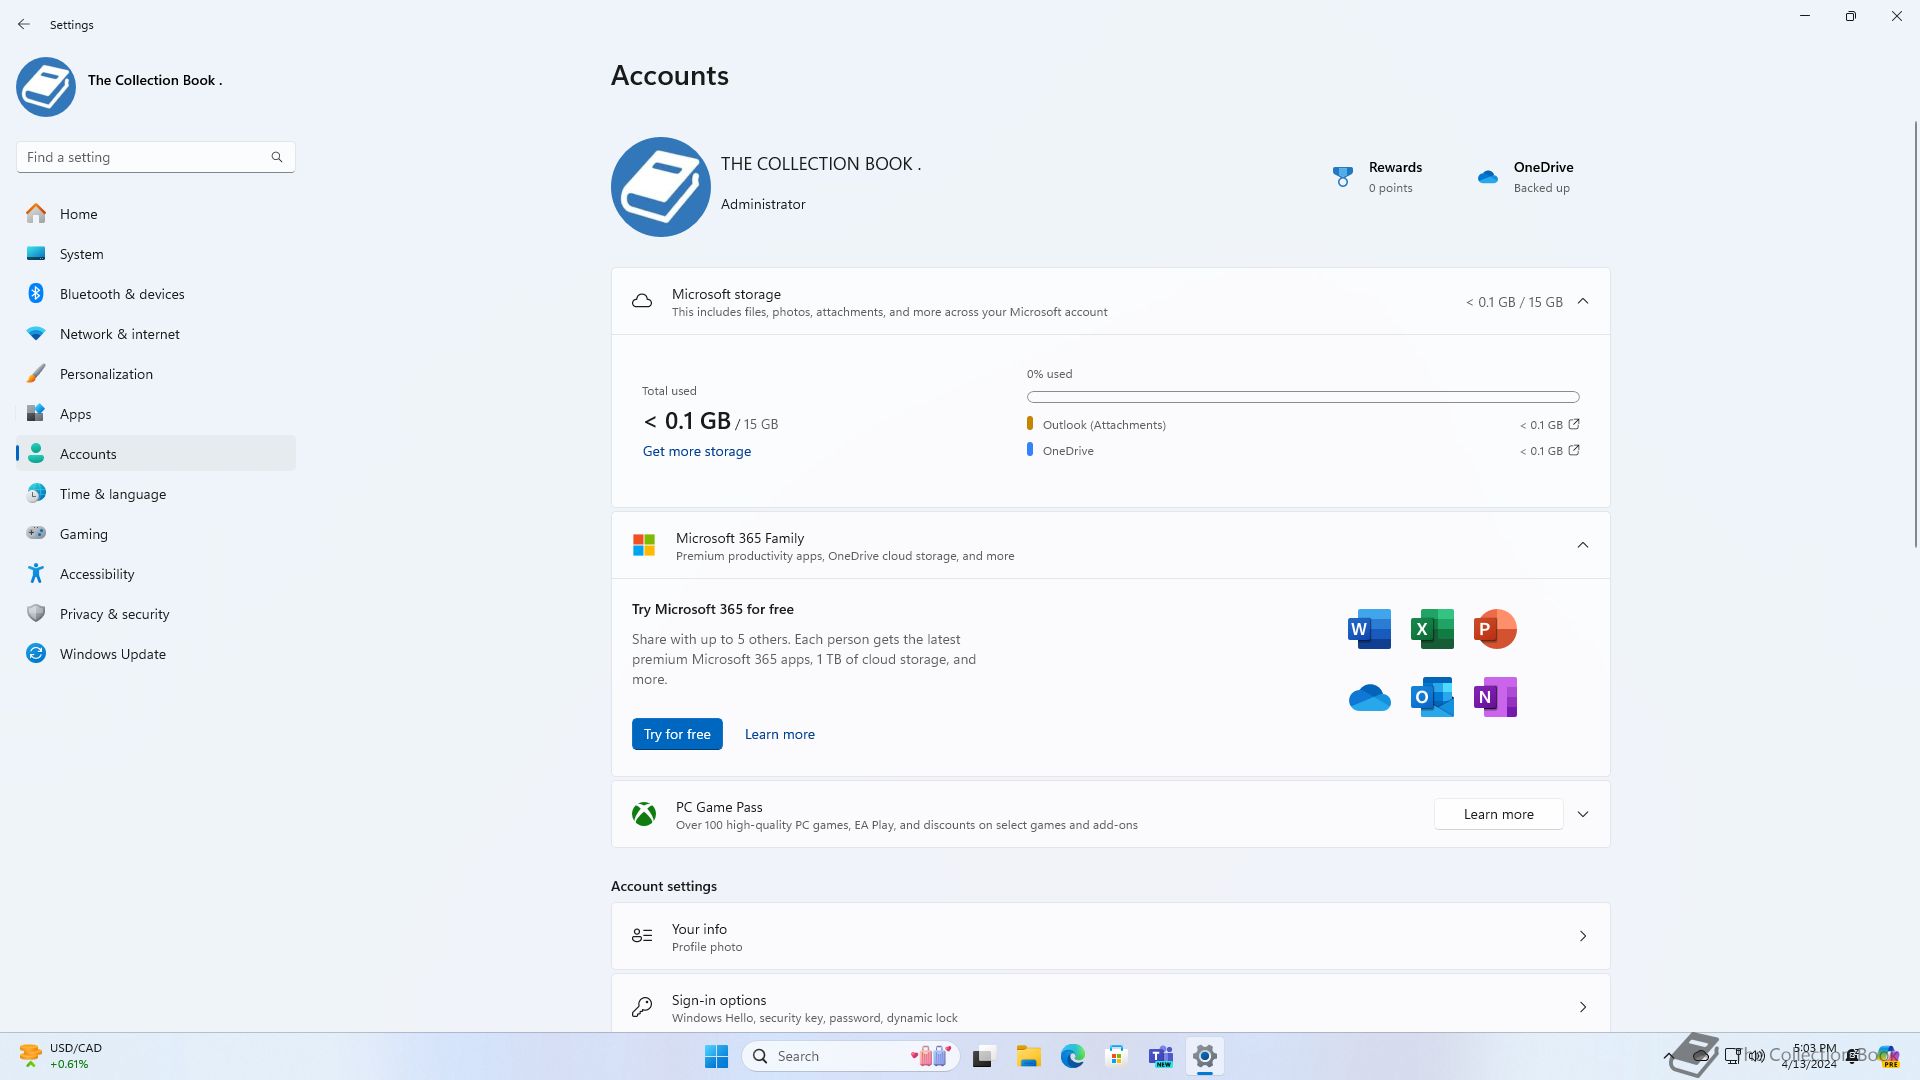Select Personalization in the sidebar
This screenshot has width=1920, height=1080.
[156, 374]
